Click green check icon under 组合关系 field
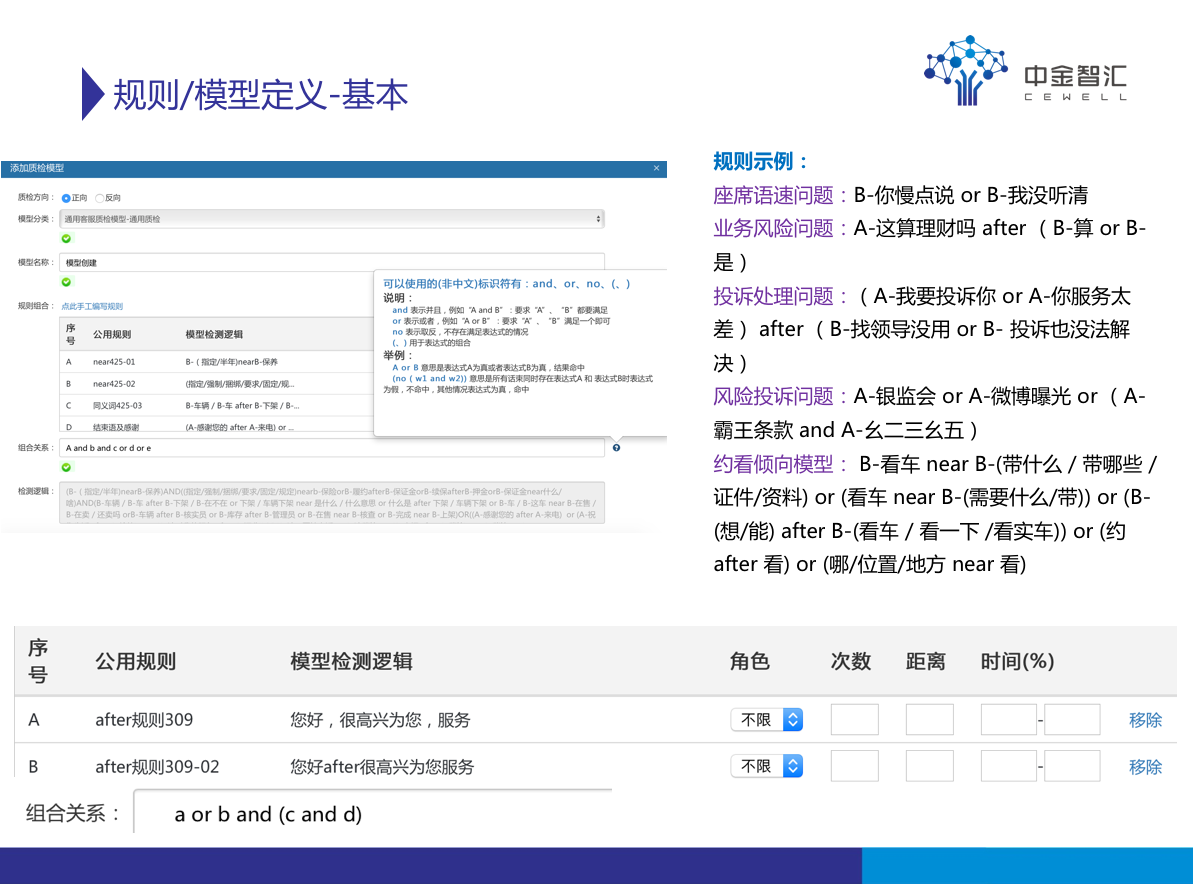 67,467
